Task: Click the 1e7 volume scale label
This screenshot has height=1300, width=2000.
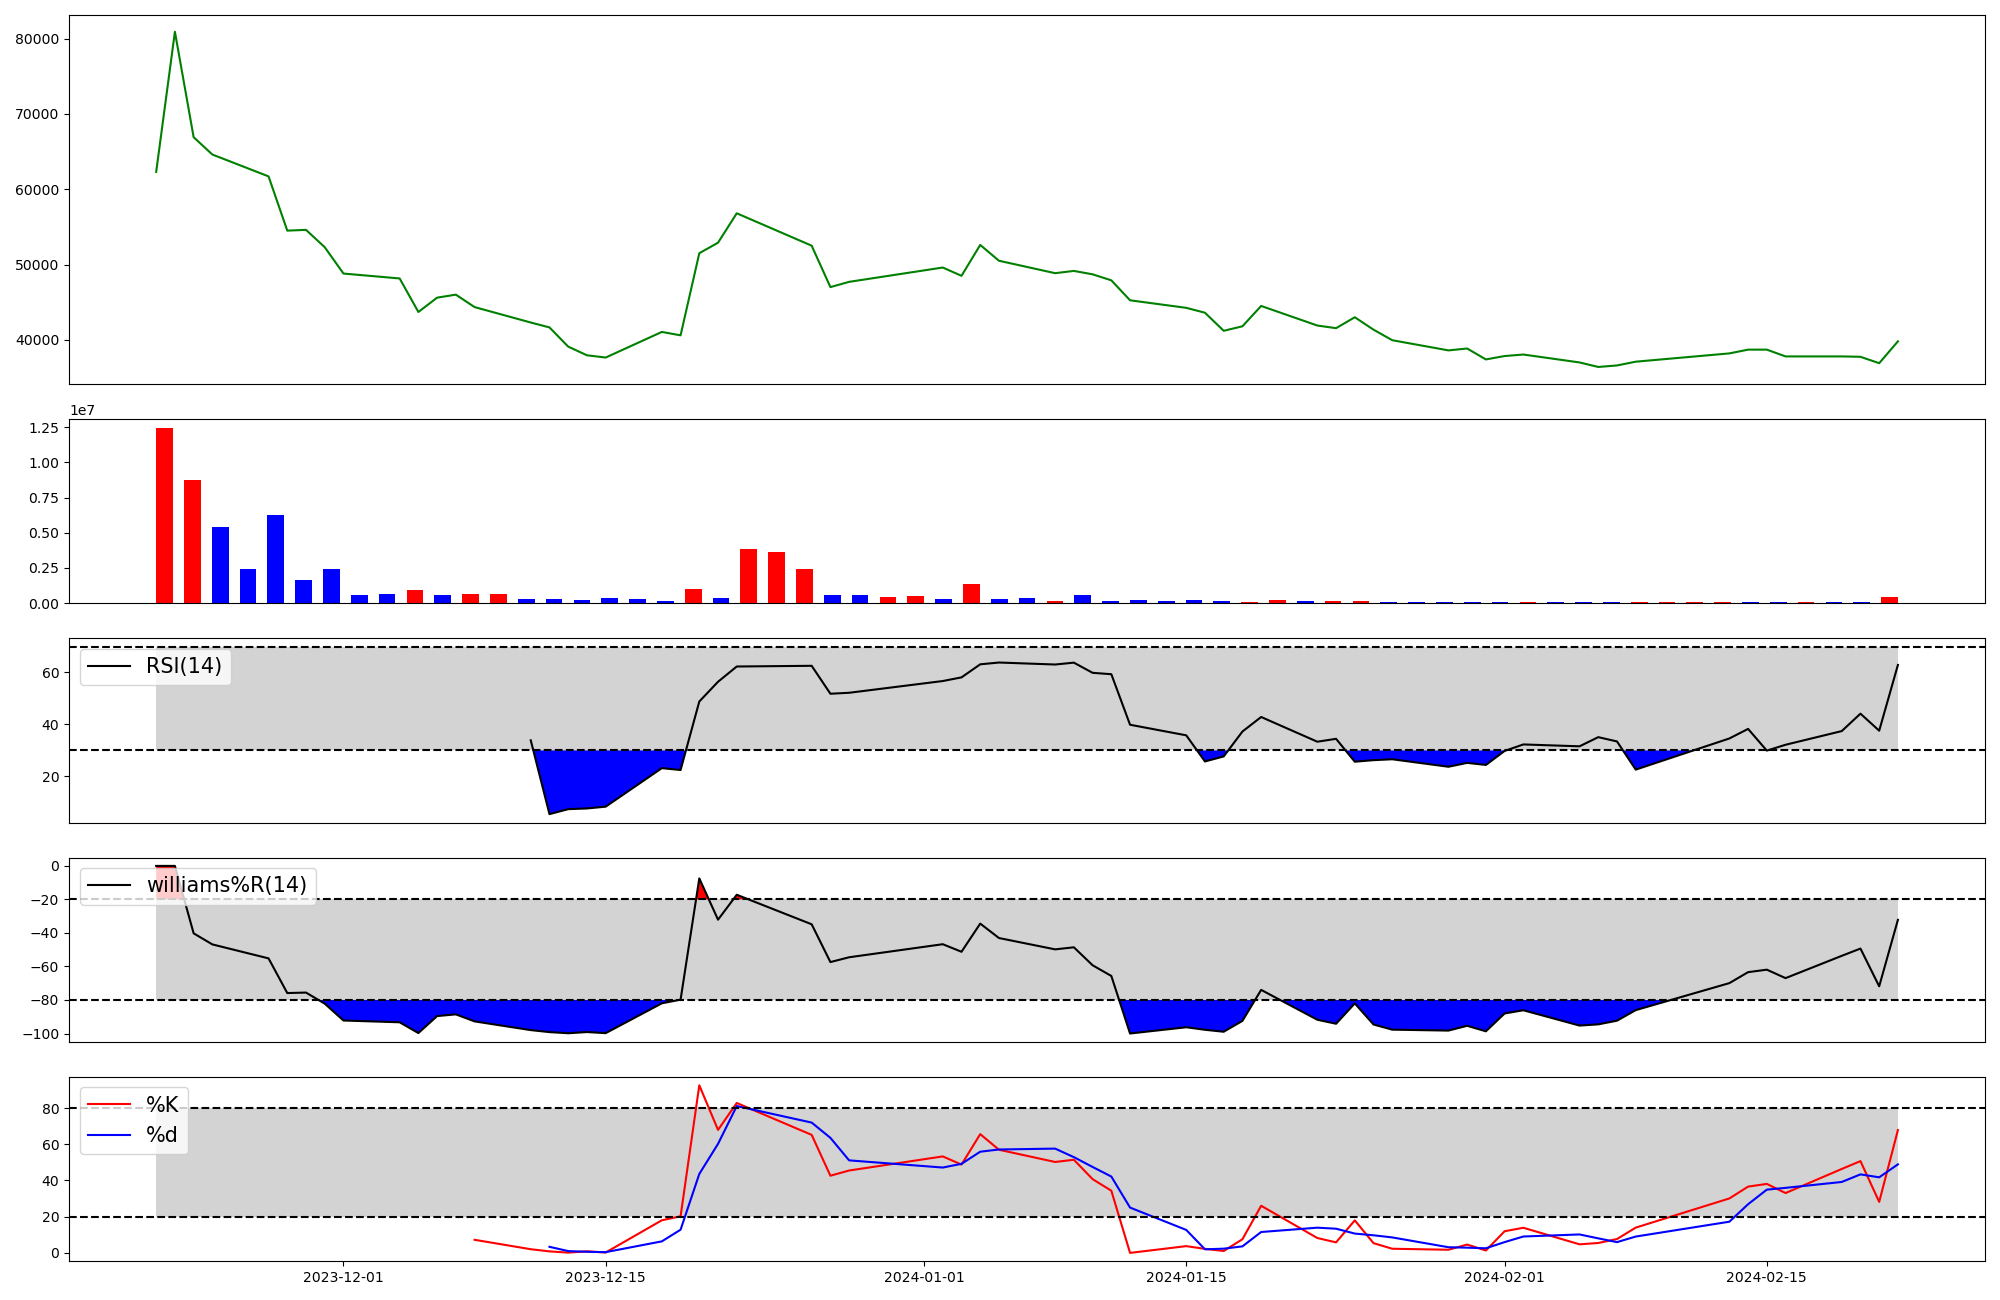Action: 82,410
